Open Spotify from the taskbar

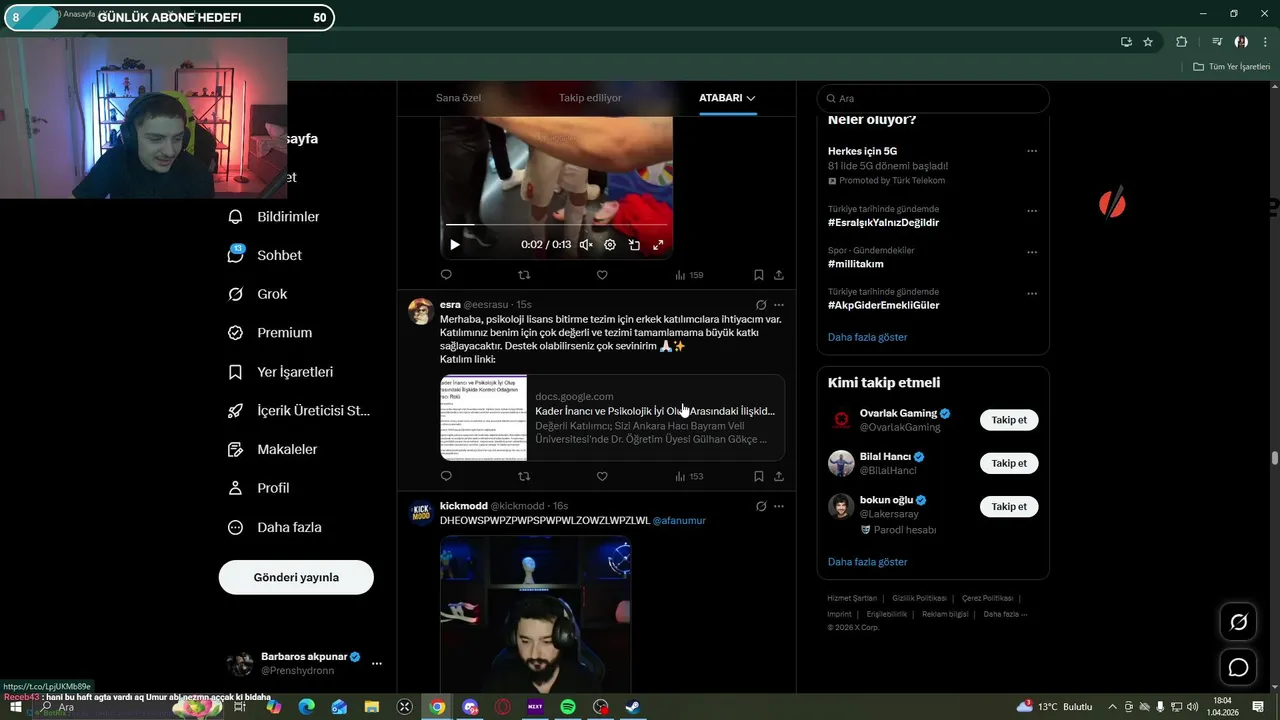568,707
